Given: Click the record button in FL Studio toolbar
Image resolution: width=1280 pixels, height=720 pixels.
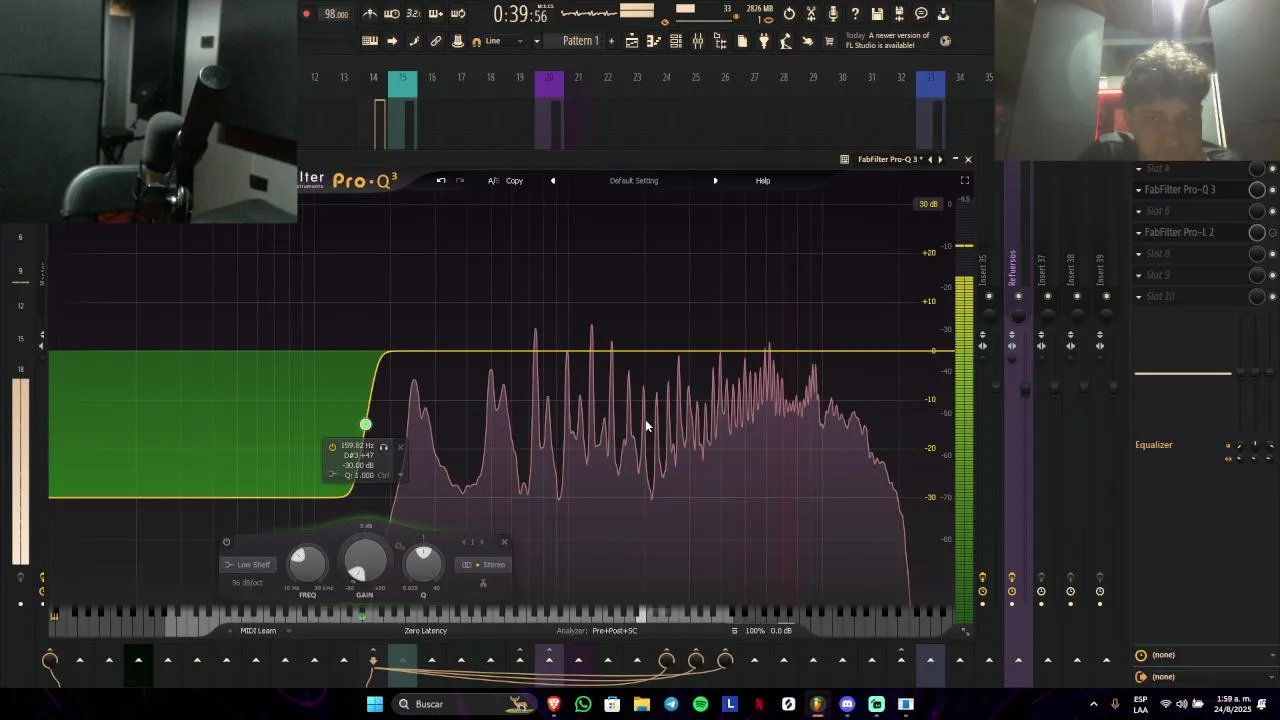Looking at the screenshot, I should [x=306, y=14].
